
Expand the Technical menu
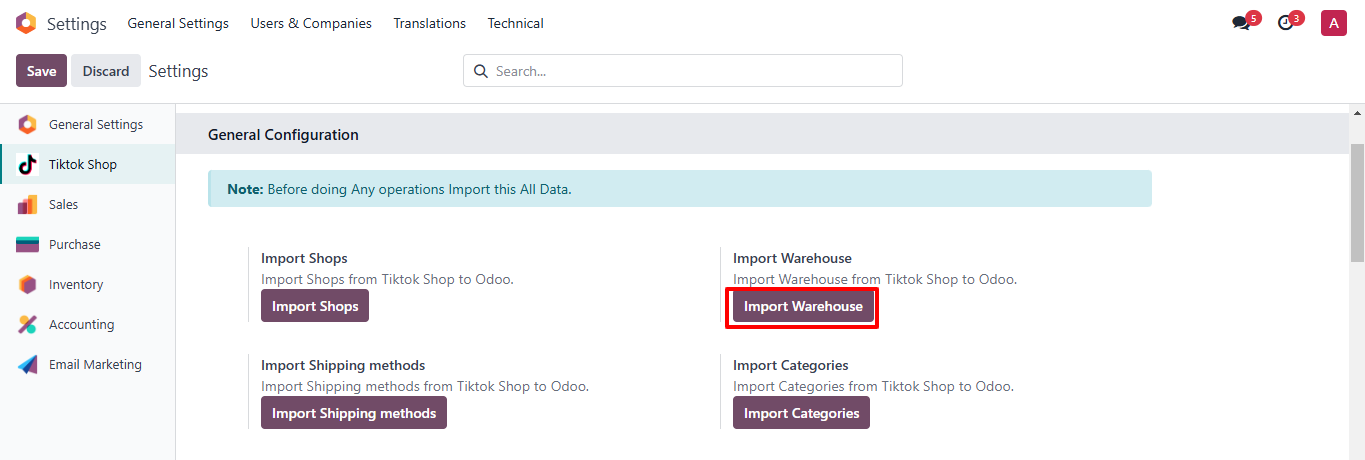[515, 23]
